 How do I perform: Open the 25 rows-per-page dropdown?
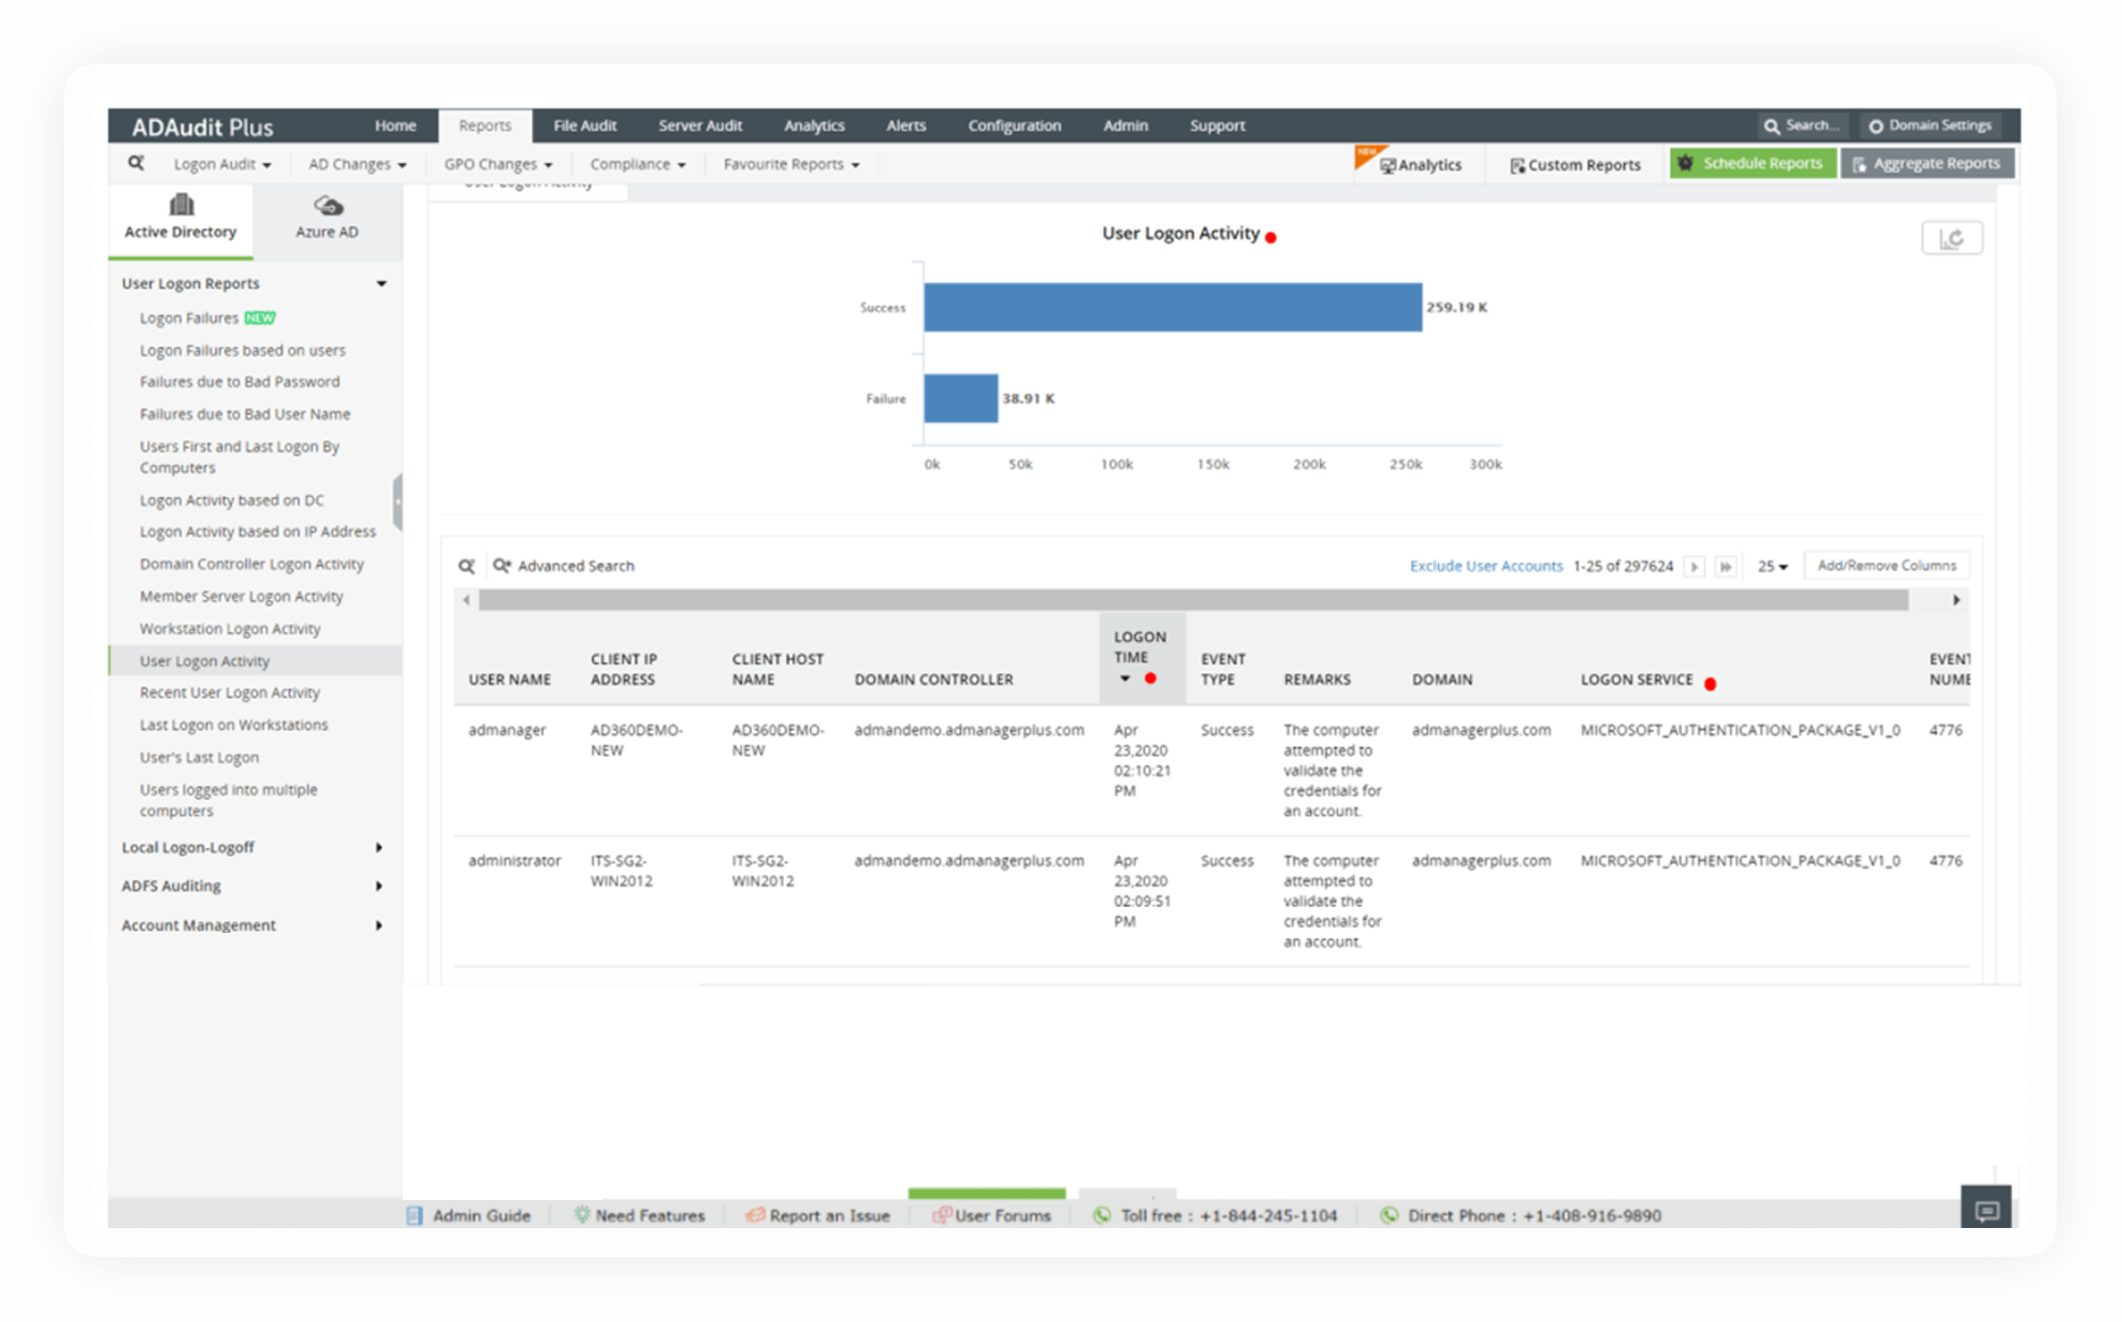[x=1772, y=567]
